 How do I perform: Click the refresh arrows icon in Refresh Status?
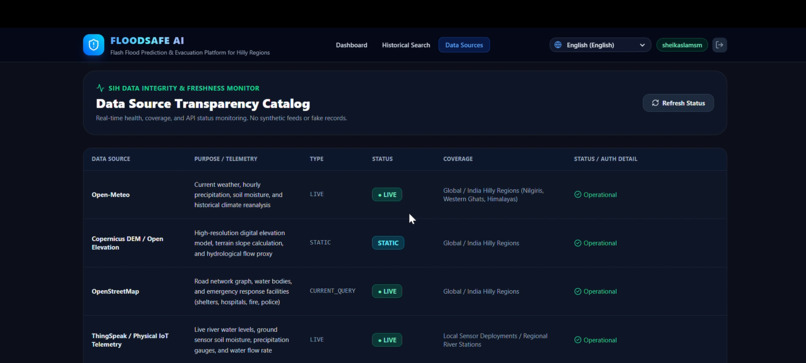pos(655,103)
